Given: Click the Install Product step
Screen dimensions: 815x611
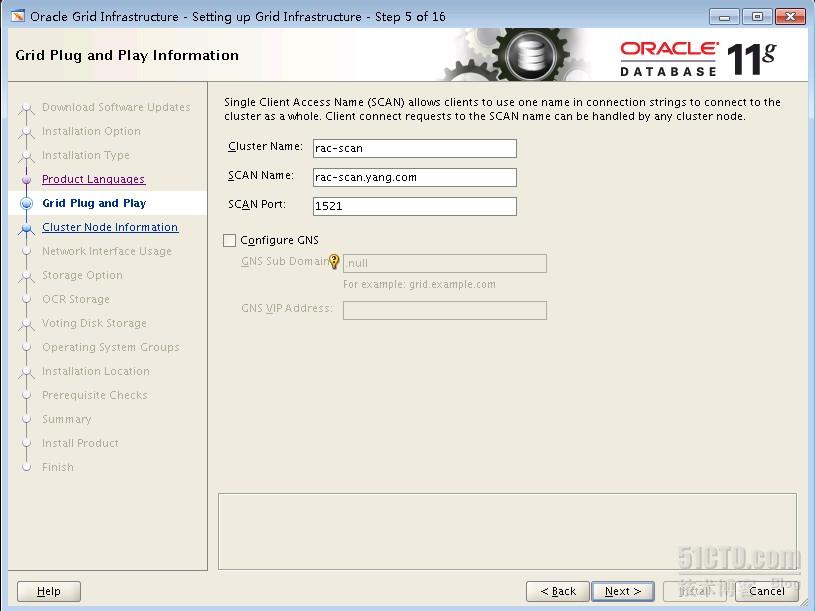Looking at the screenshot, I should pyautogui.click(x=80, y=443).
